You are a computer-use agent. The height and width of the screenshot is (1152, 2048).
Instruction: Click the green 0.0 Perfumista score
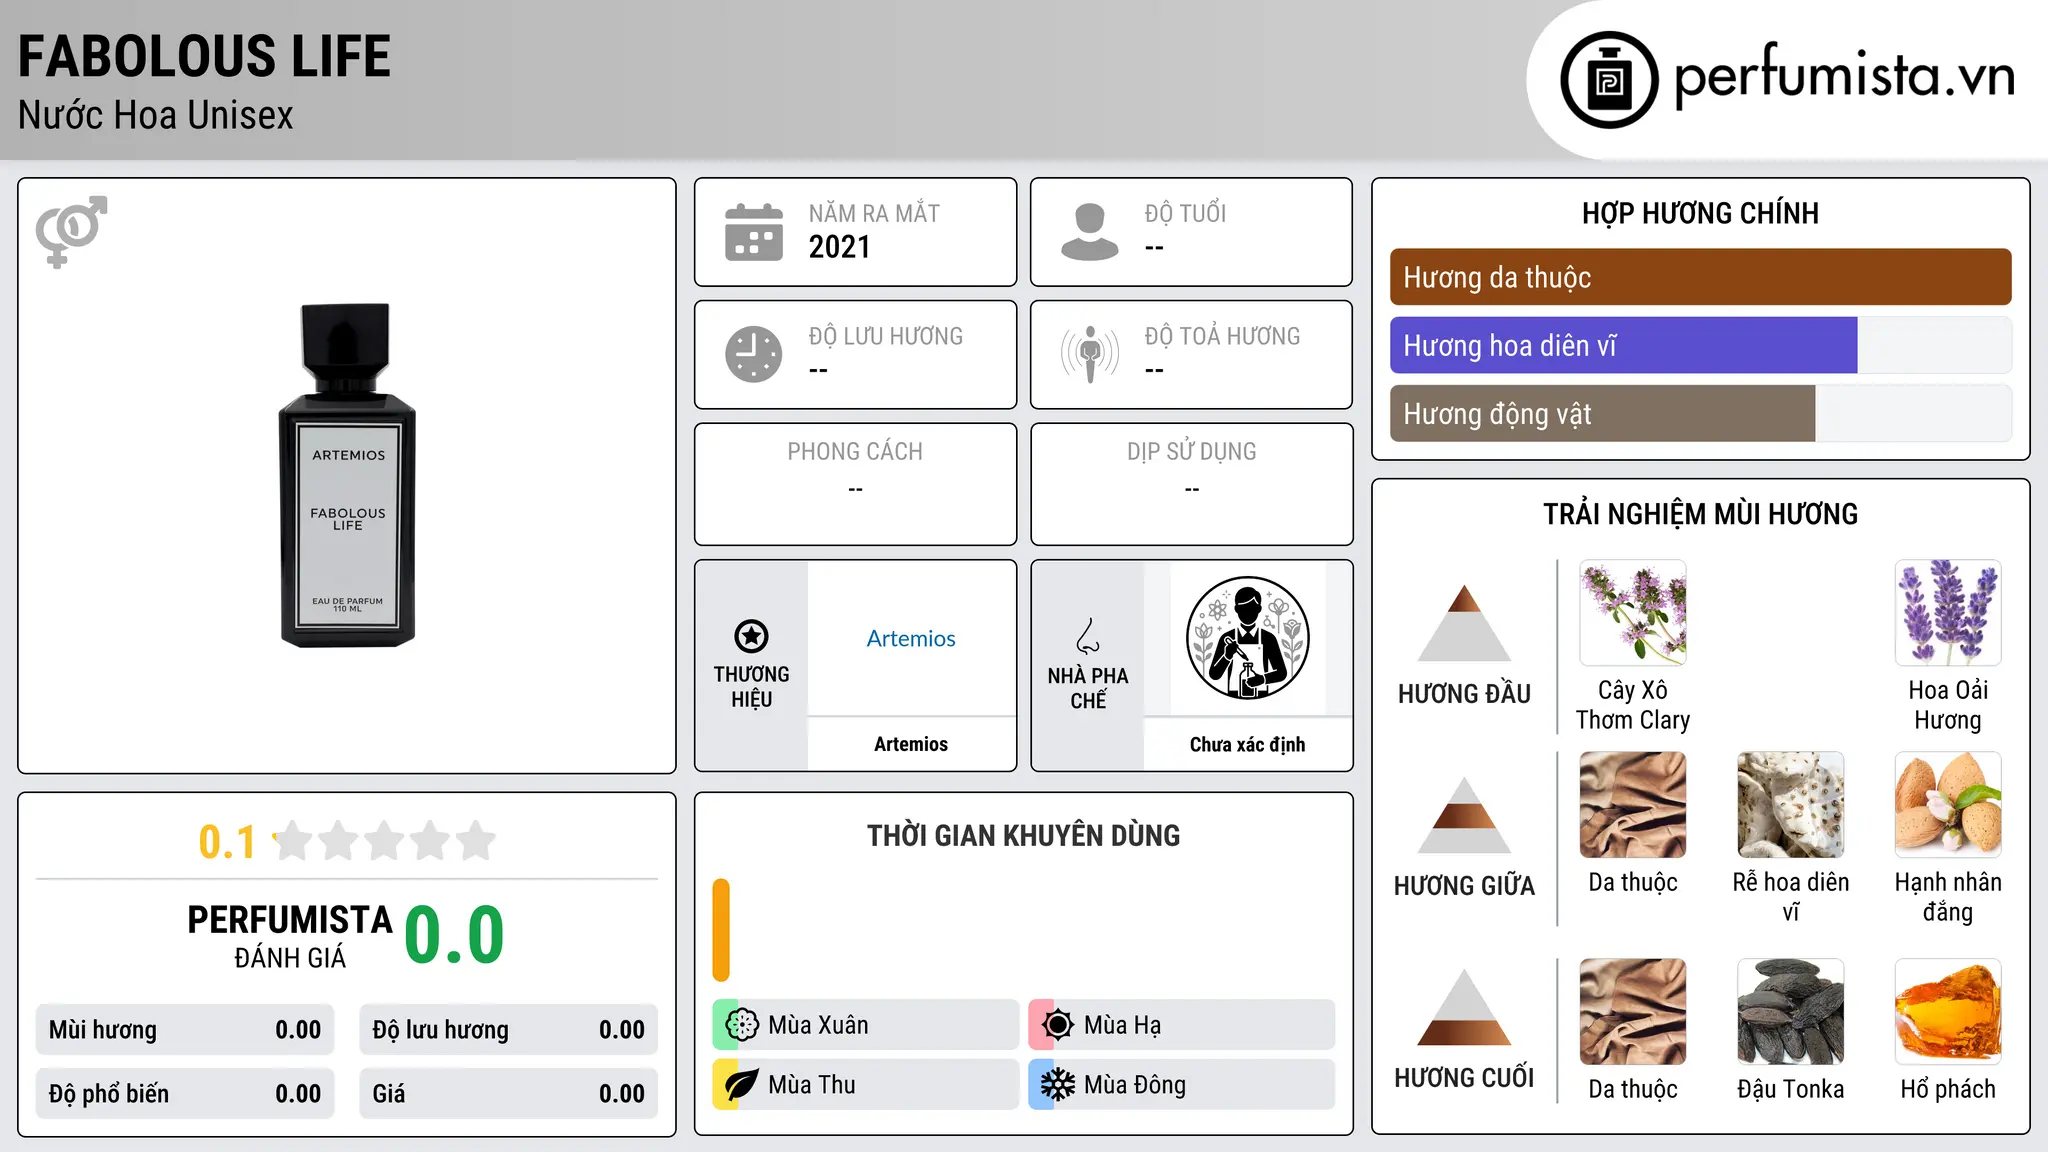(x=454, y=935)
